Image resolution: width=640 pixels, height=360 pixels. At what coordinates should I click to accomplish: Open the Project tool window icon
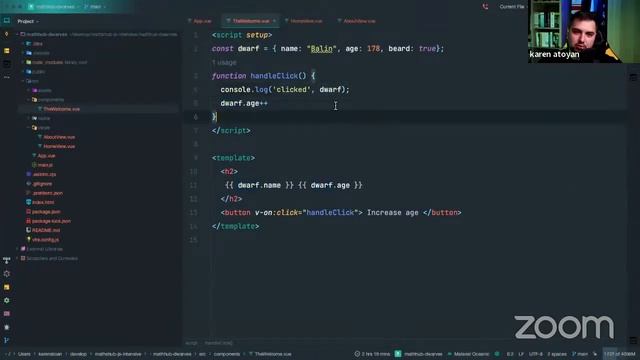(7, 20)
